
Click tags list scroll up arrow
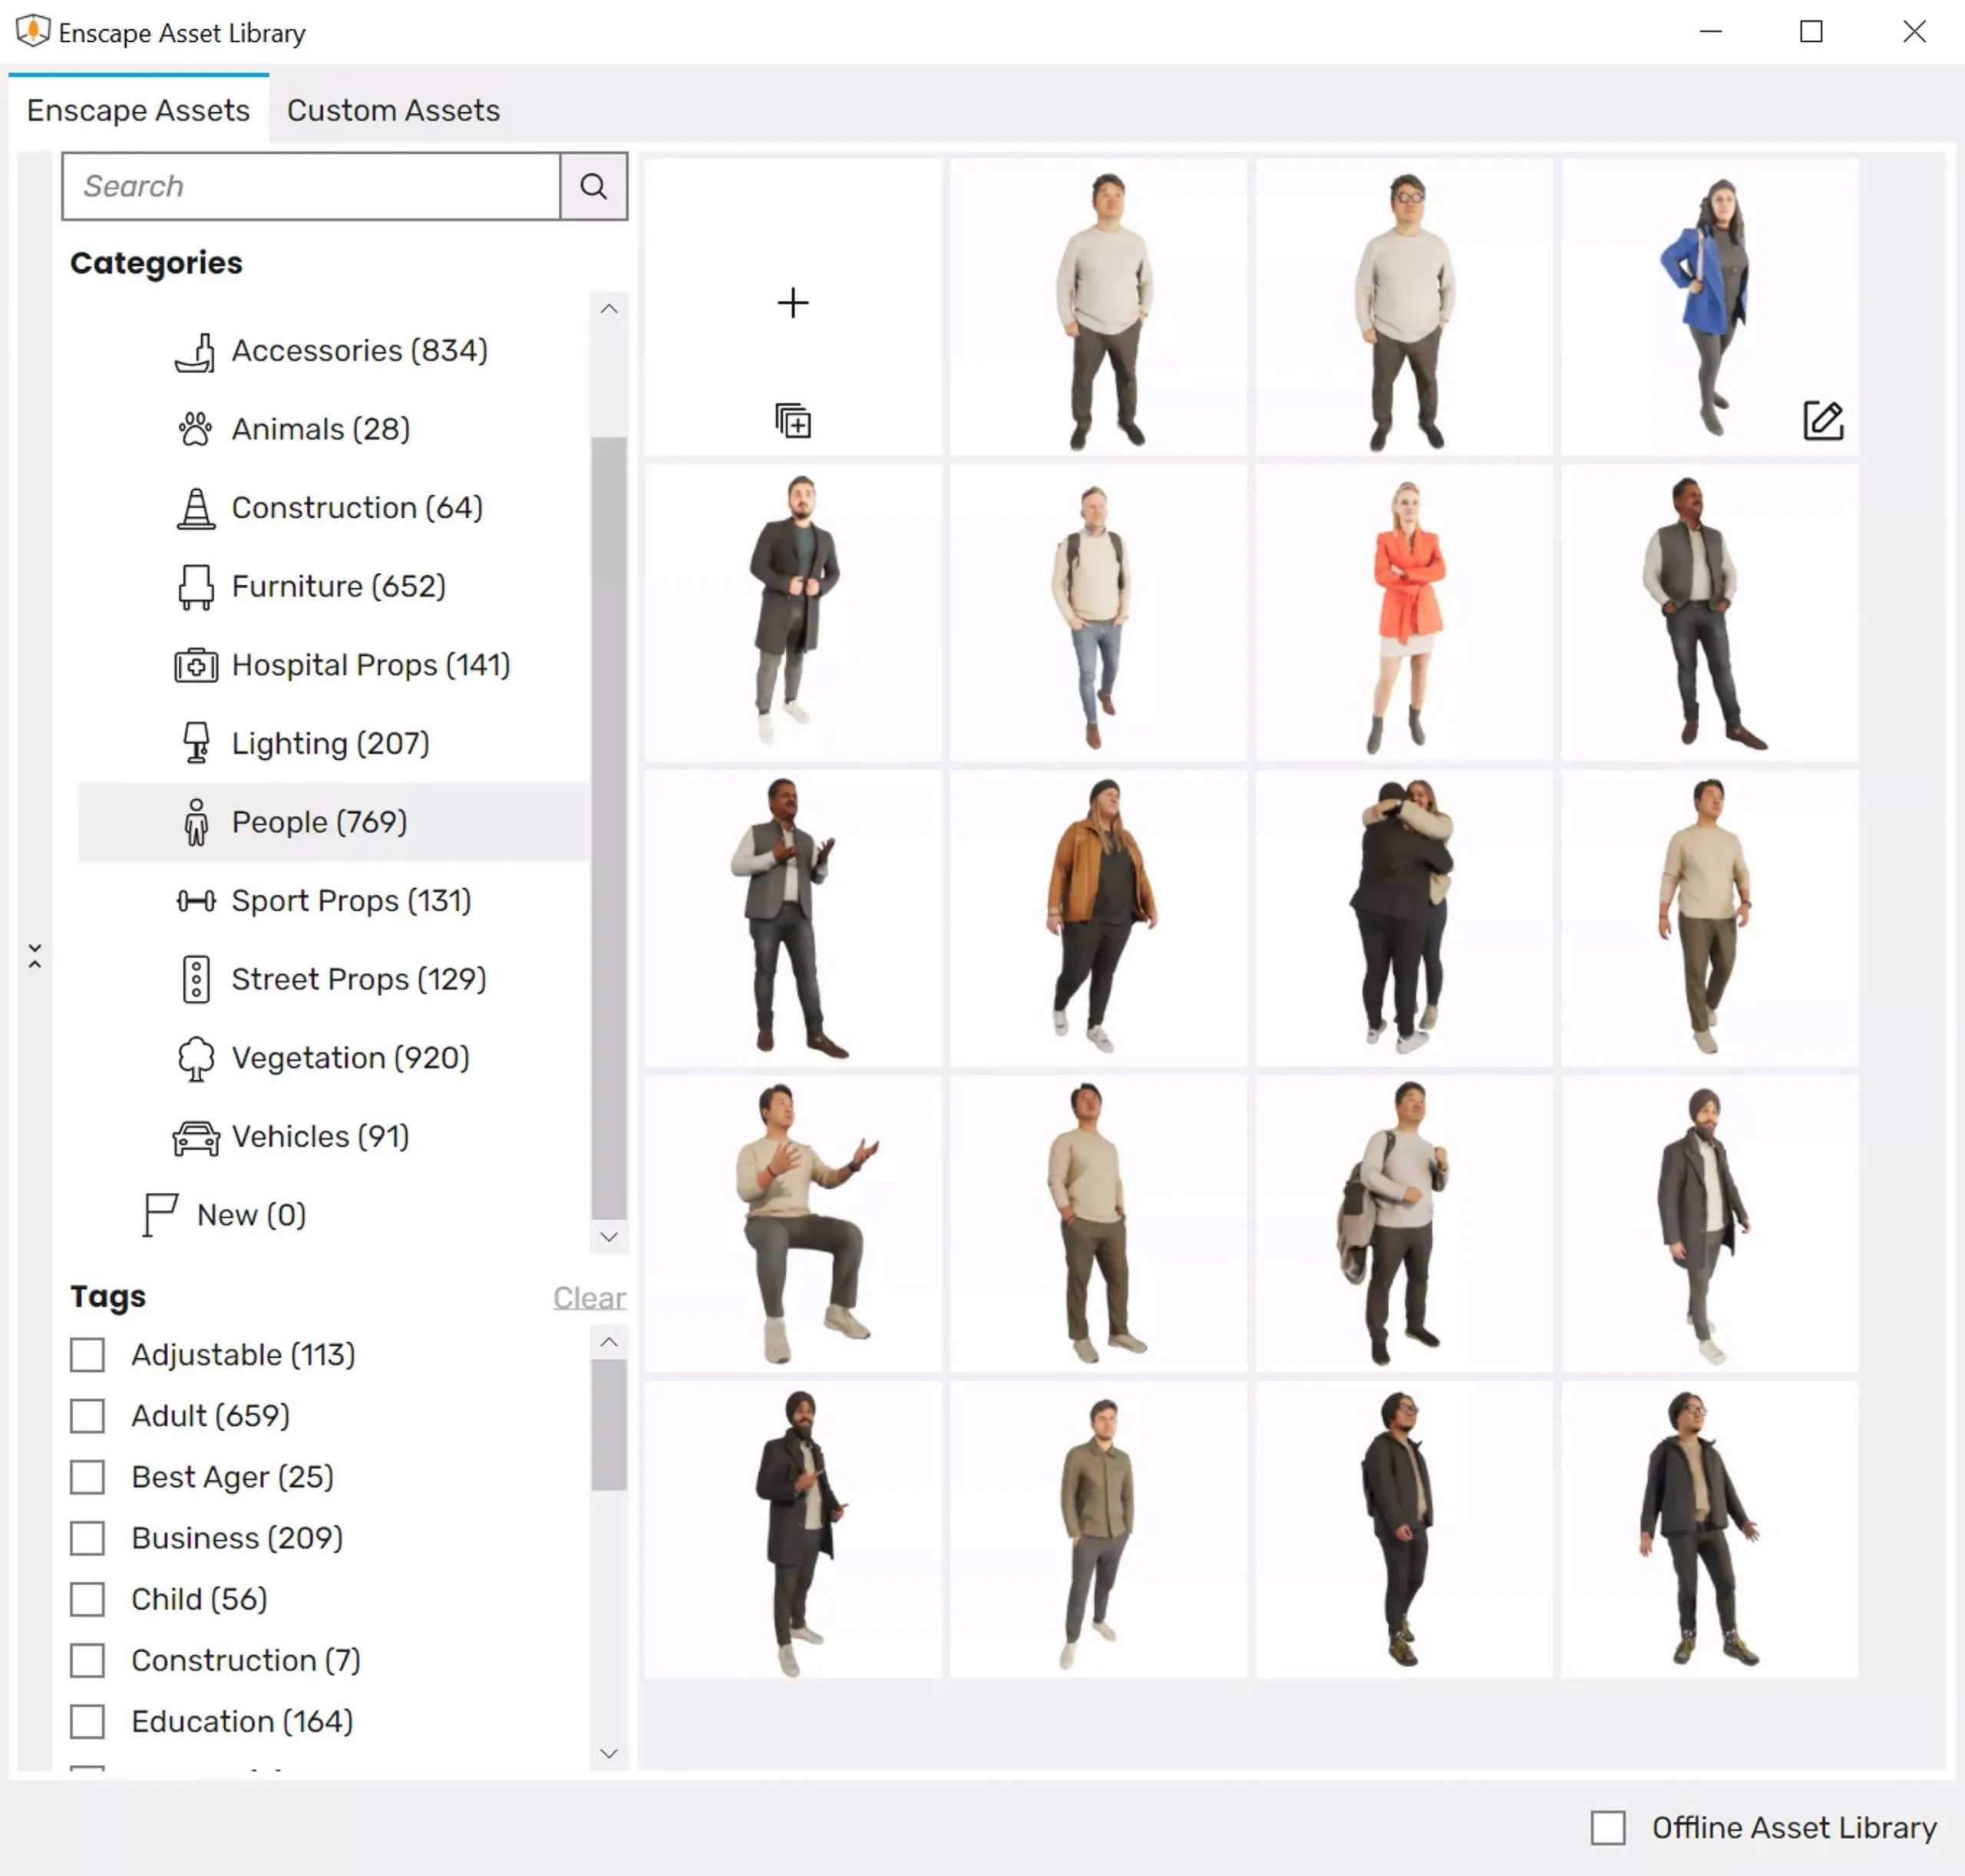[608, 1342]
